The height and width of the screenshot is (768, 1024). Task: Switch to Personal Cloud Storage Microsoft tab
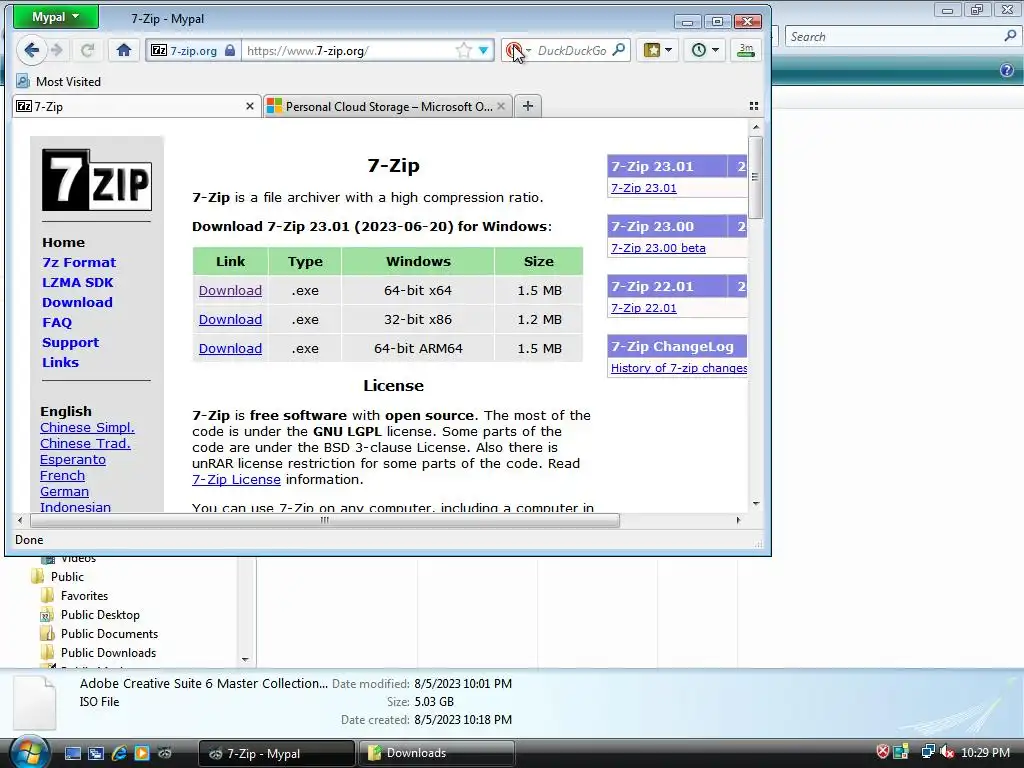tap(389, 106)
